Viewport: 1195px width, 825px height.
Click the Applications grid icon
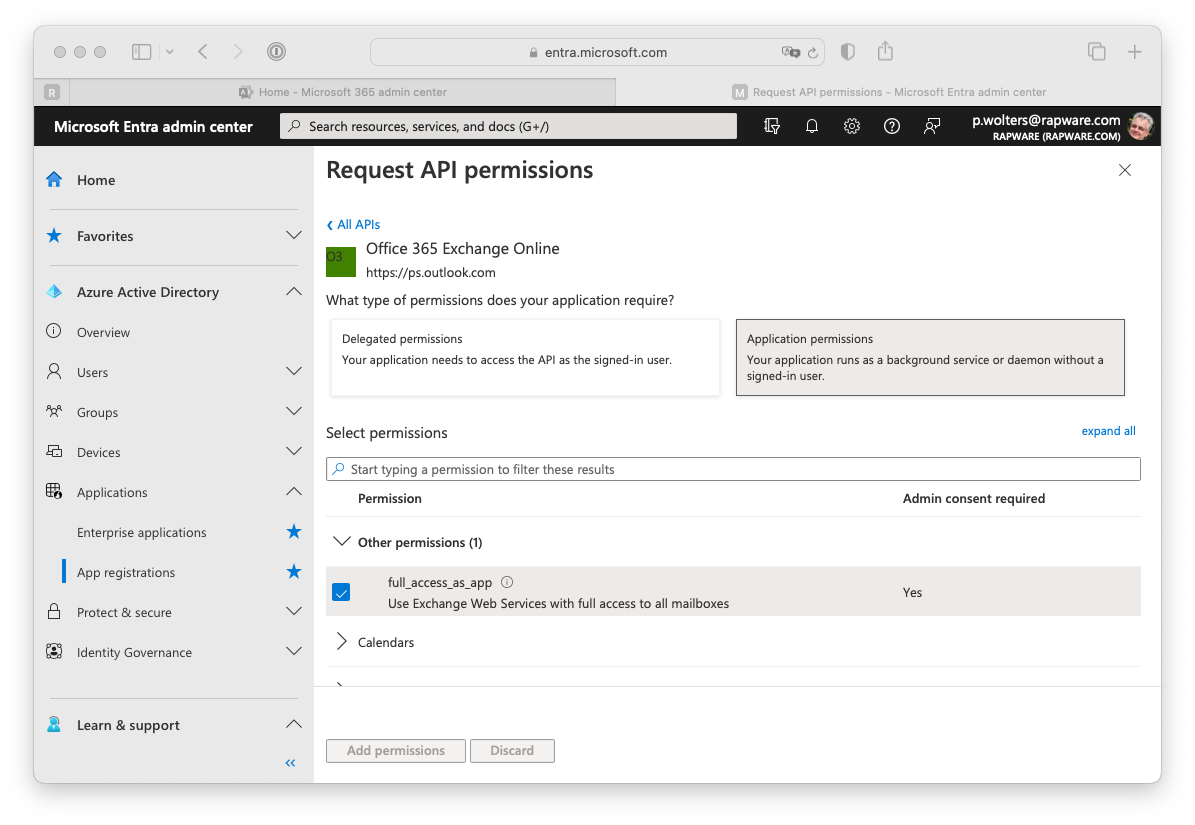click(54, 491)
